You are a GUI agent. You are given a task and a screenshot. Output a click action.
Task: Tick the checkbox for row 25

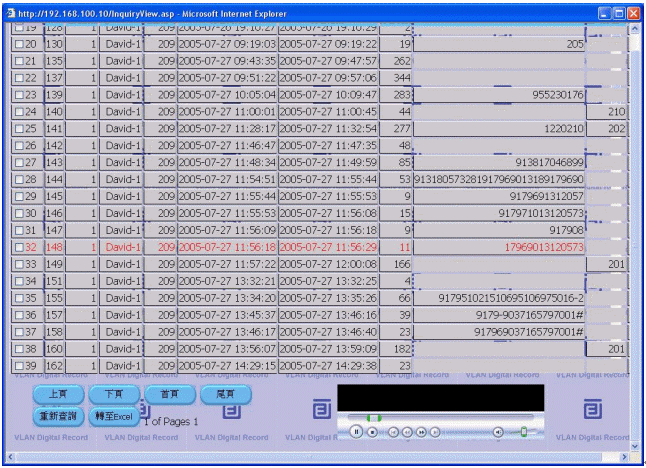tap(19, 129)
